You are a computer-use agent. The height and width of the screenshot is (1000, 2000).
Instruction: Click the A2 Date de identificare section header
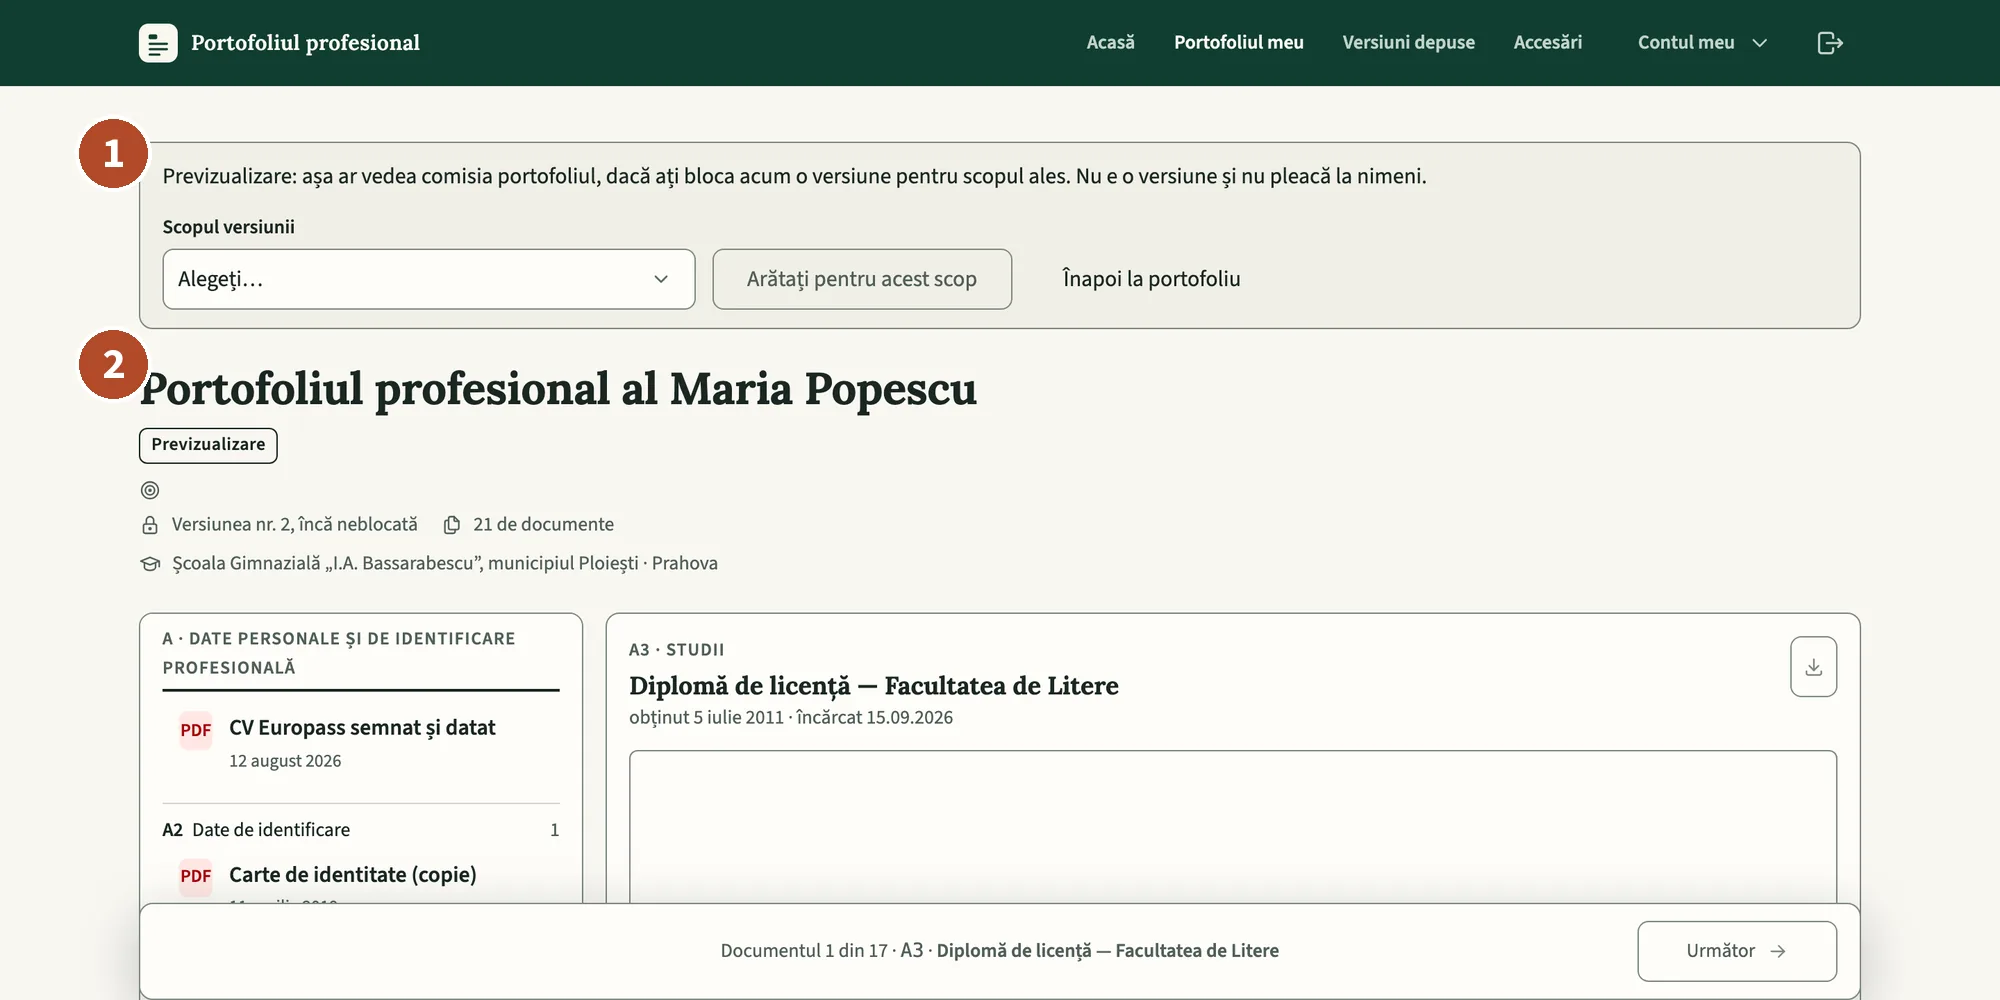pos(361,830)
